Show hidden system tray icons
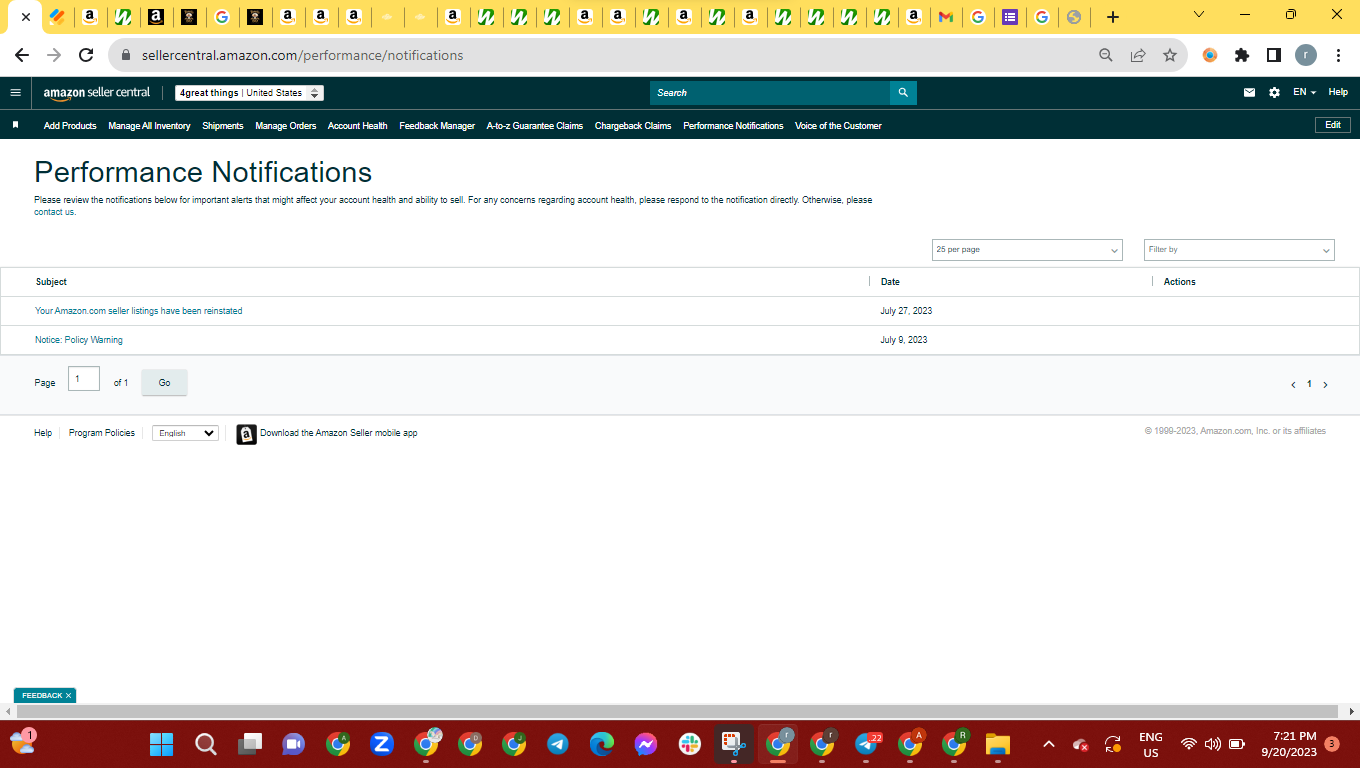The image size is (1360, 768). click(1049, 744)
